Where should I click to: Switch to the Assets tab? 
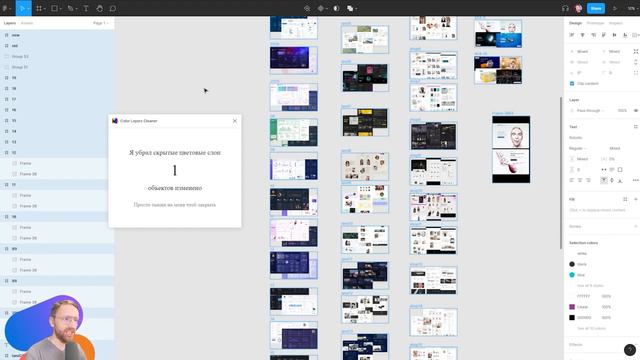27,23
